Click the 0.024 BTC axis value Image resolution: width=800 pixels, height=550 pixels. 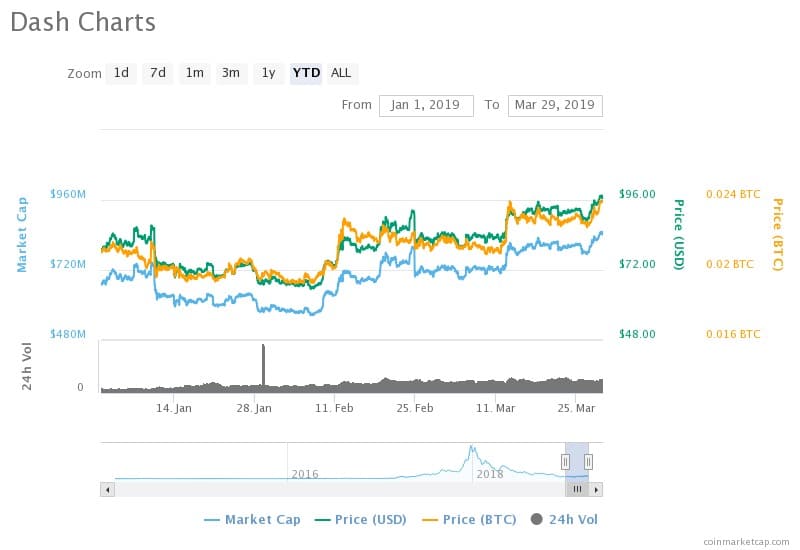733,194
